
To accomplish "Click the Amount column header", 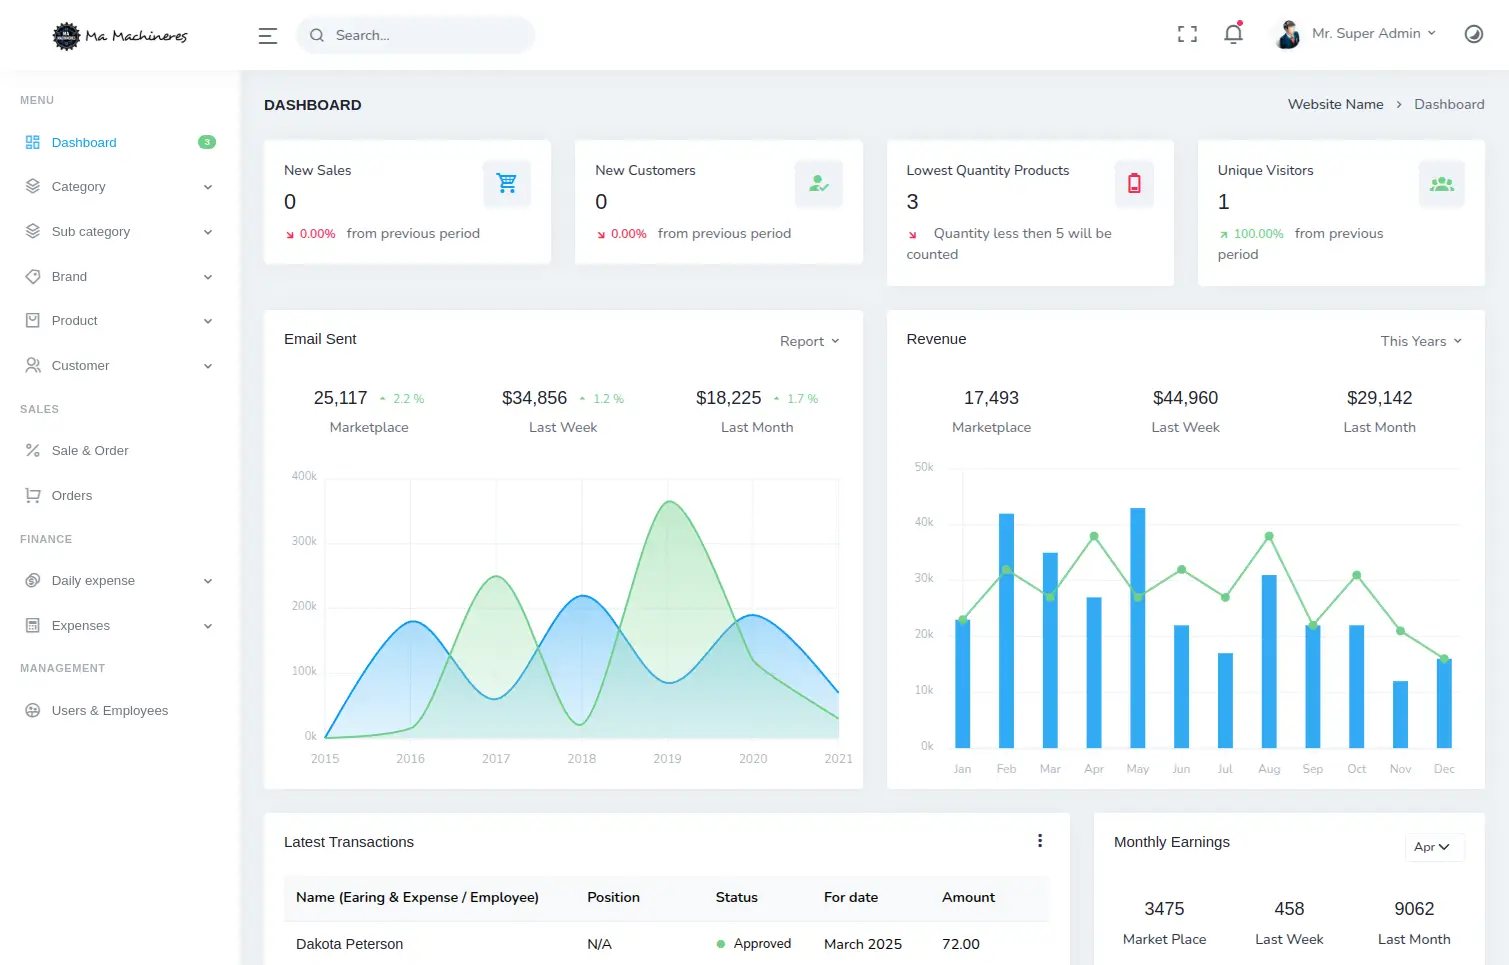I will point(968,897).
